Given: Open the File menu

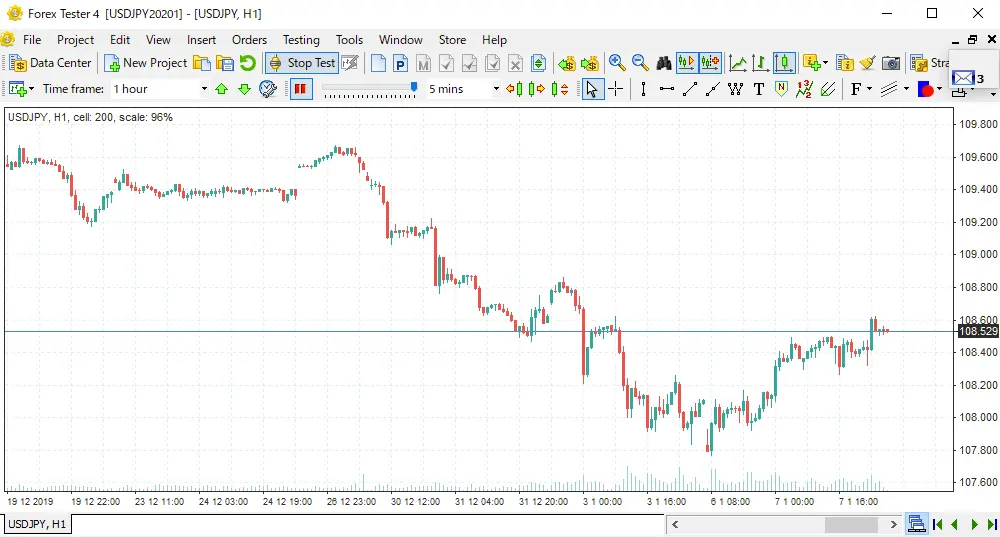Looking at the screenshot, I should click(x=32, y=40).
